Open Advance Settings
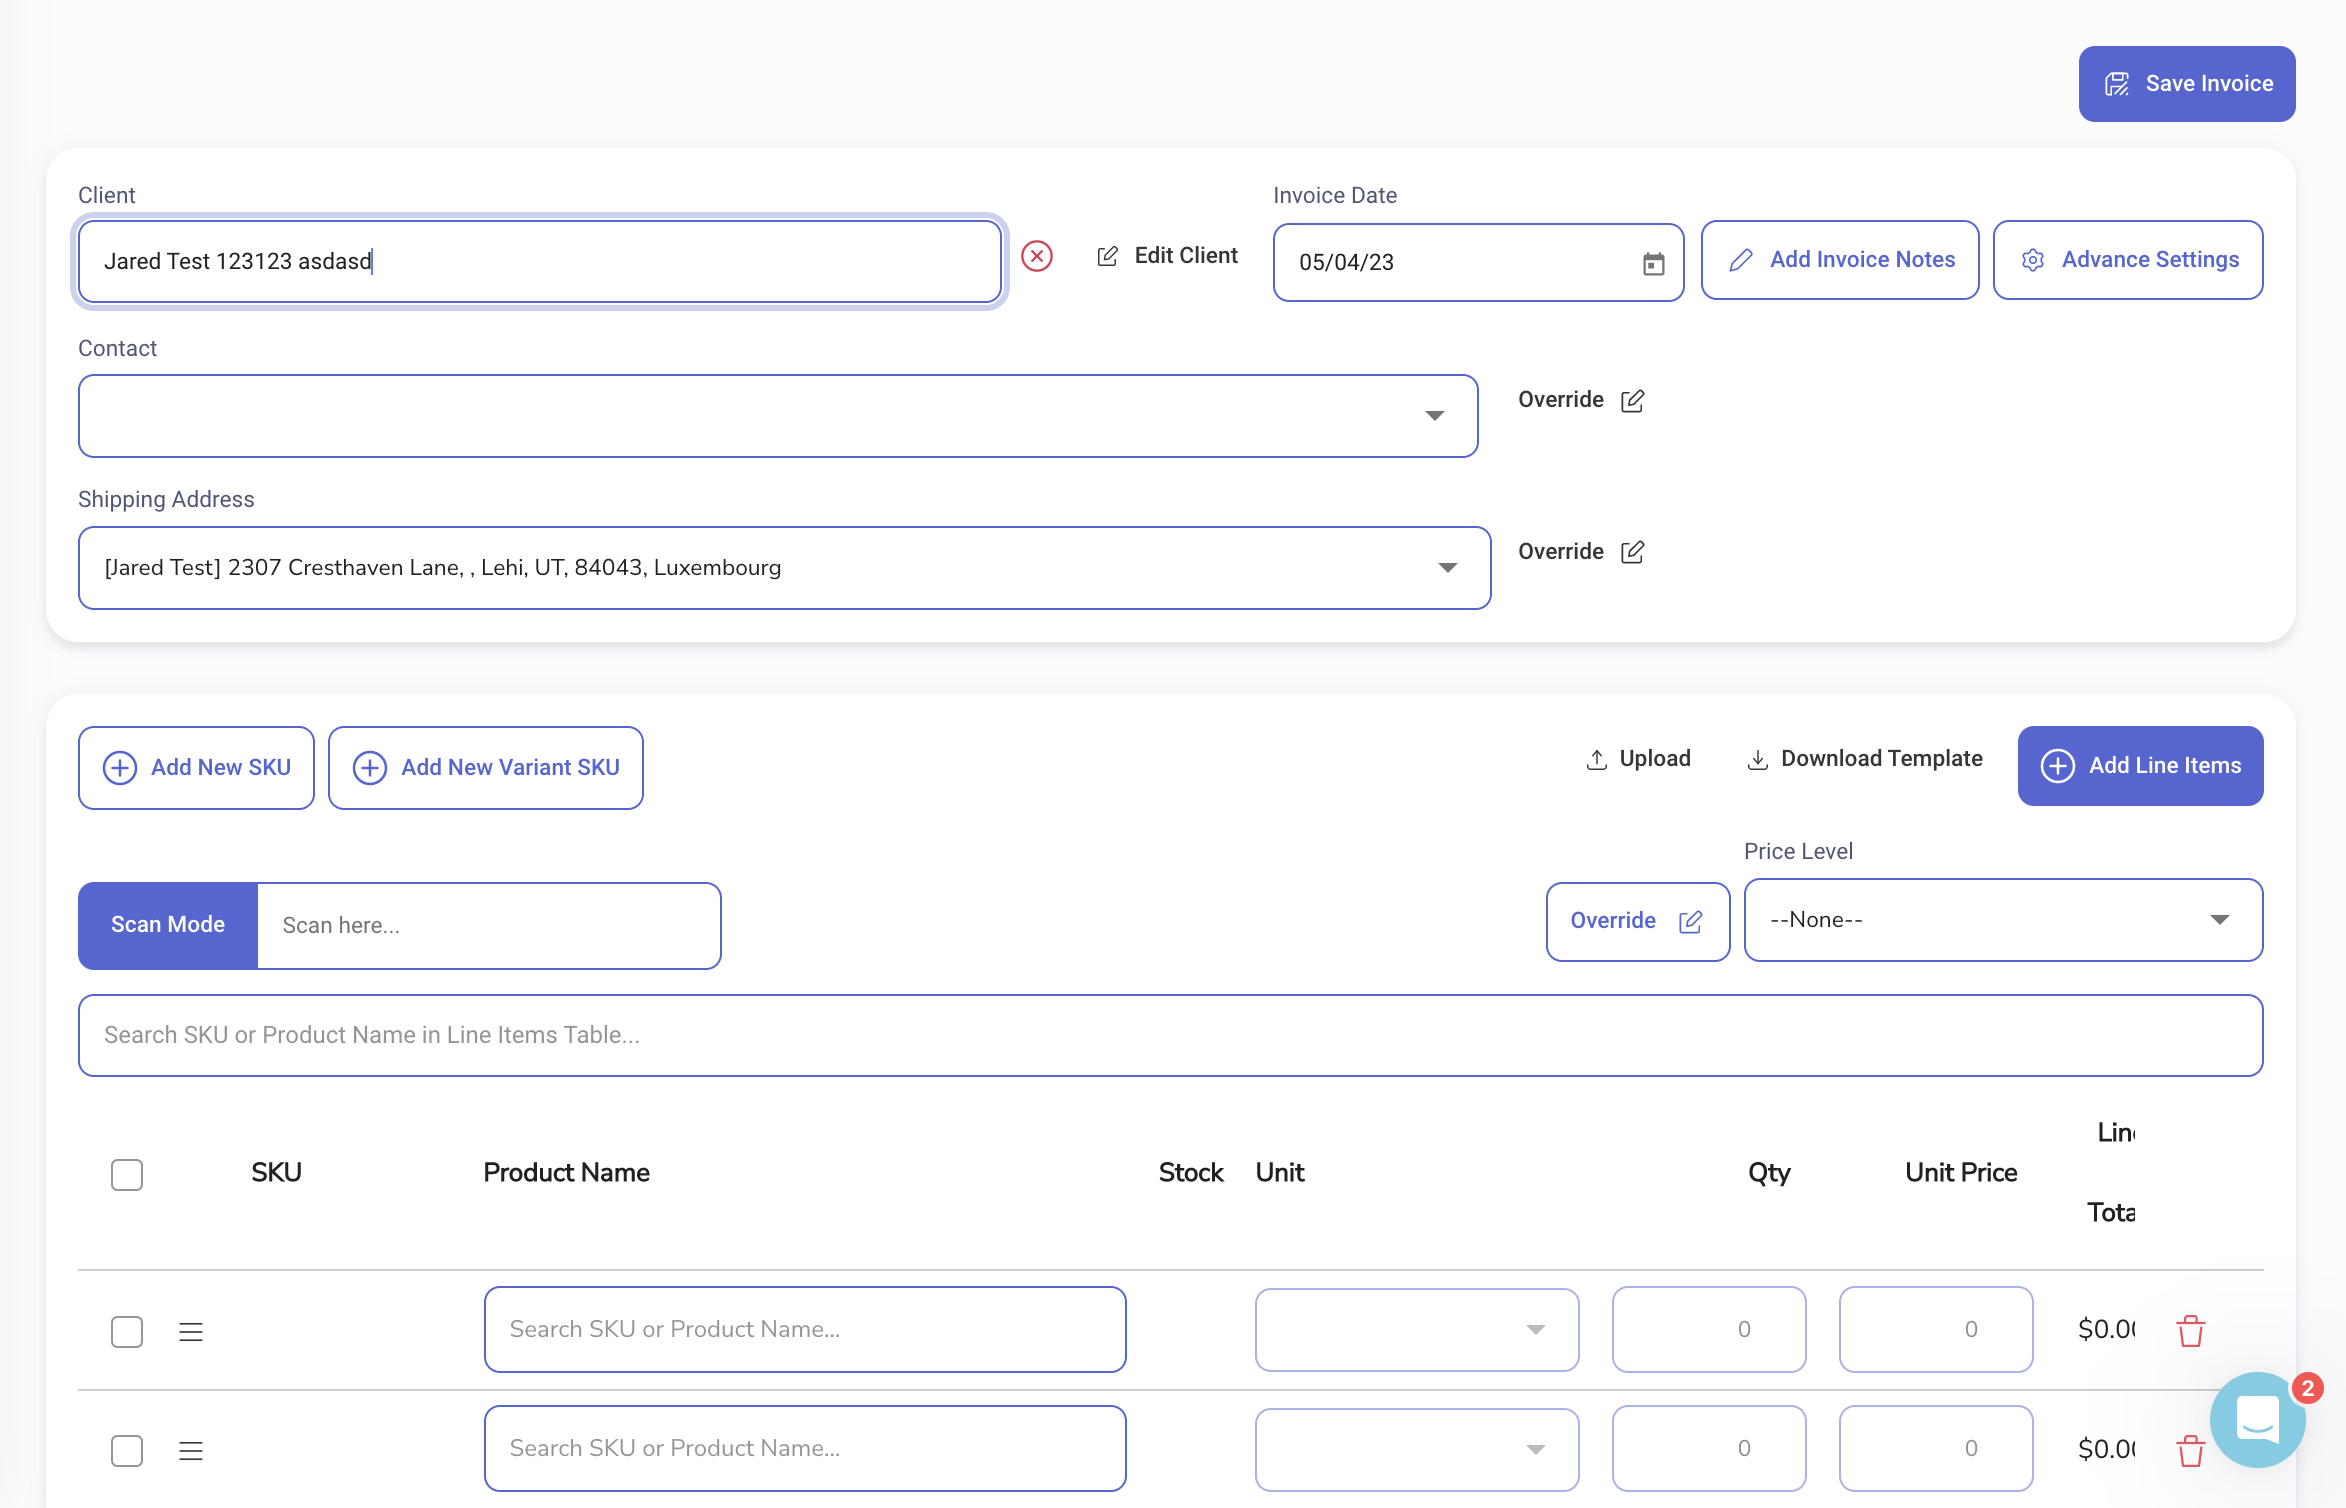This screenshot has height=1508, width=2346. (x=2128, y=259)
